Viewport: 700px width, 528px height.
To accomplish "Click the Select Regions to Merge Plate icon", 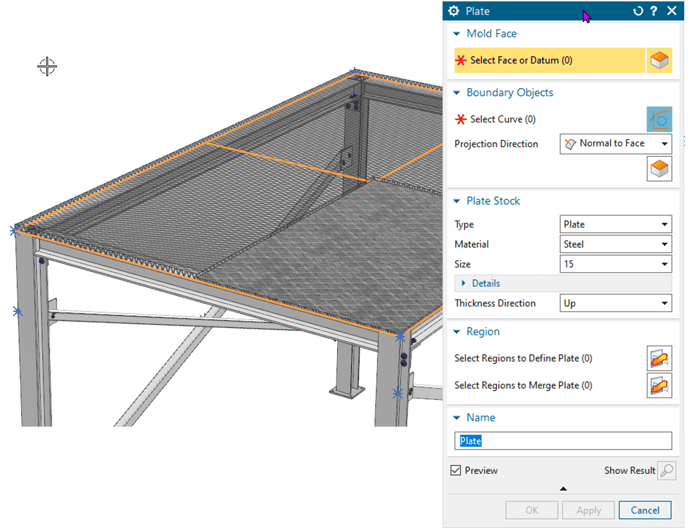I will [x=659, y=385].
